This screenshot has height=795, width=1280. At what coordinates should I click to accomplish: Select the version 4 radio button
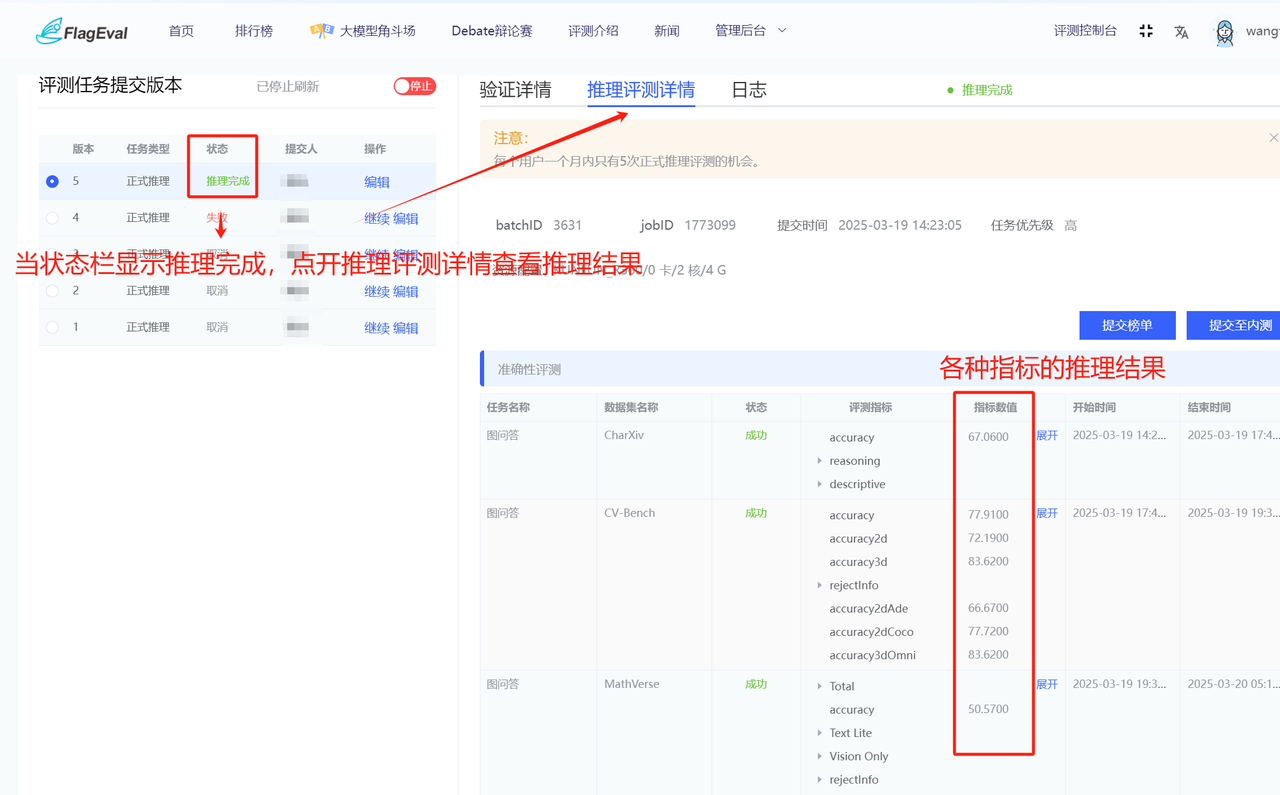coord(52,218)
